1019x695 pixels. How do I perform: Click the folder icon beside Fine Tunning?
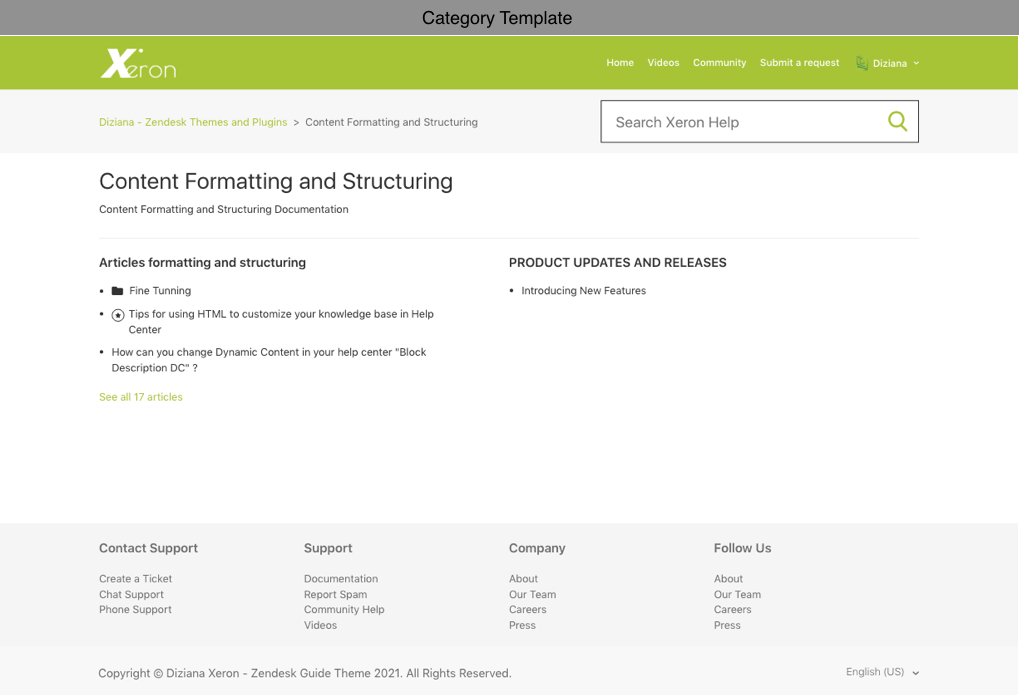pos(117,291)
